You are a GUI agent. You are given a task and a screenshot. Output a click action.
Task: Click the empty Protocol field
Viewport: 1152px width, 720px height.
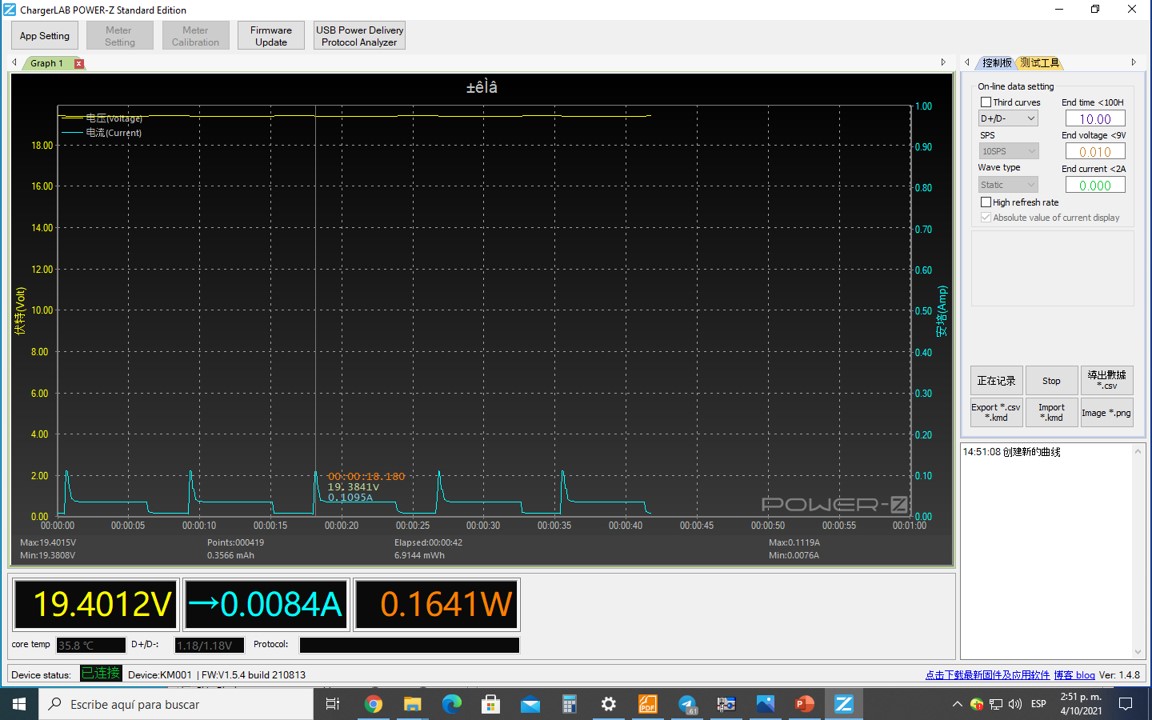pyautogui.click(x=409, y=645)
